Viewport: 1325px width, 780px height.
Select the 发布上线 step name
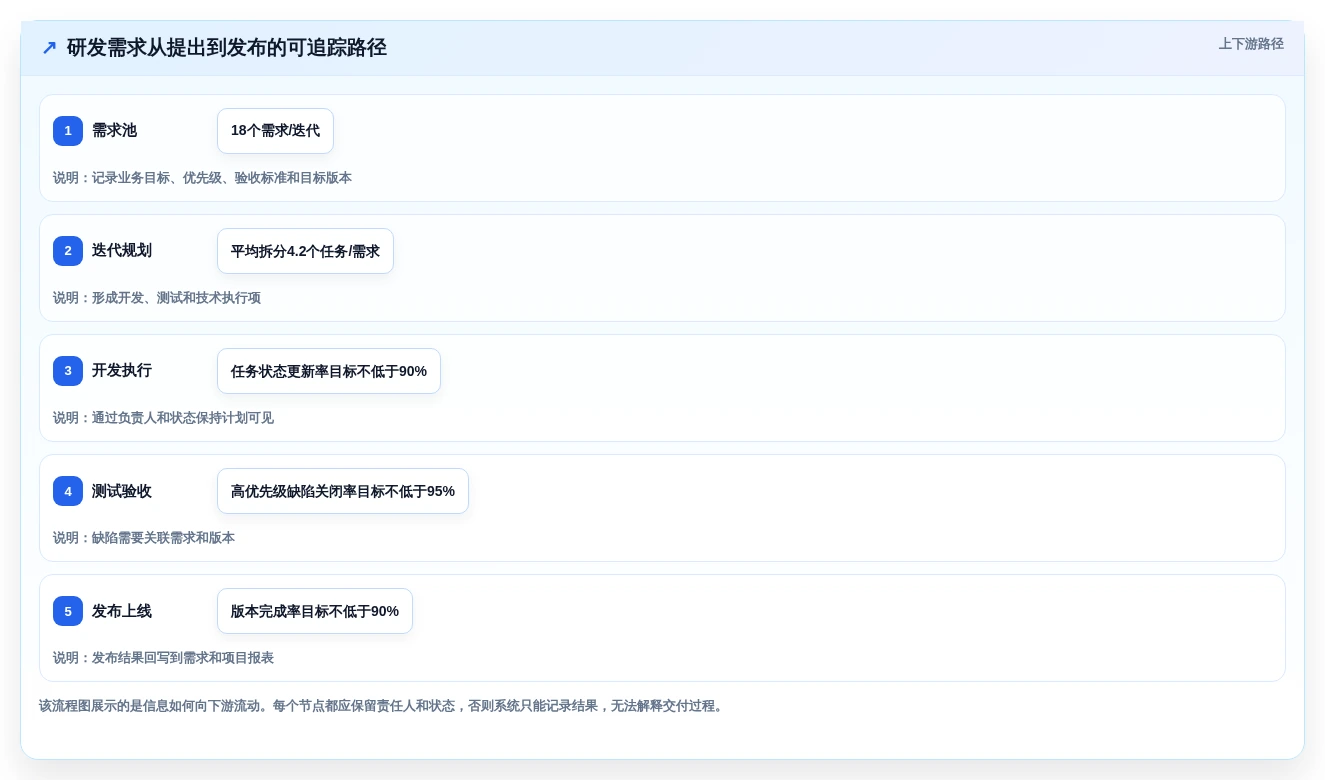click(122, 611)
